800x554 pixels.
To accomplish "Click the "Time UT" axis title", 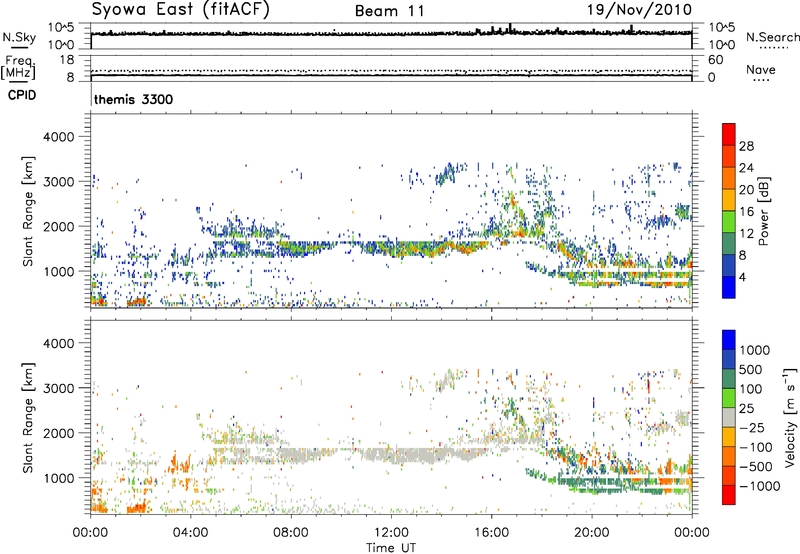I will click(391, 548).
